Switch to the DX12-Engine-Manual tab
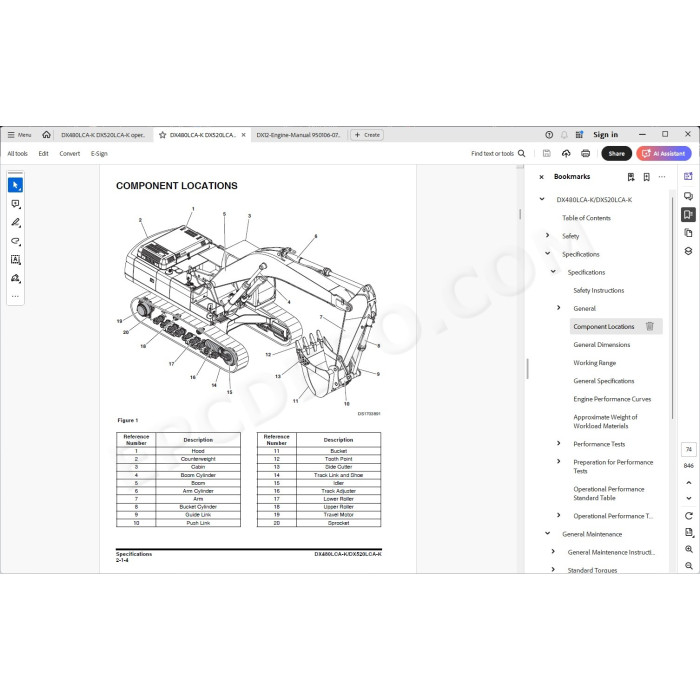The height and width of the screenshot is (700, 700). click(298, 135)
